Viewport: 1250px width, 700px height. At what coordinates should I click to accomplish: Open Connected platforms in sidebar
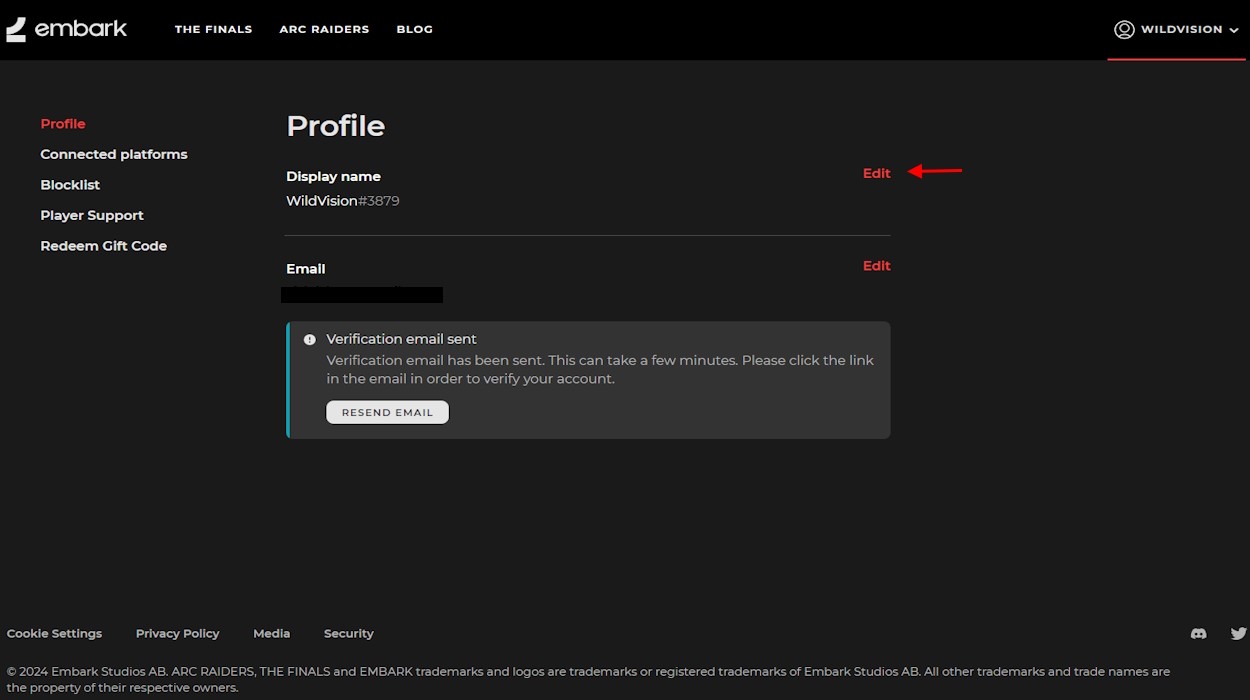pos(114,154)
